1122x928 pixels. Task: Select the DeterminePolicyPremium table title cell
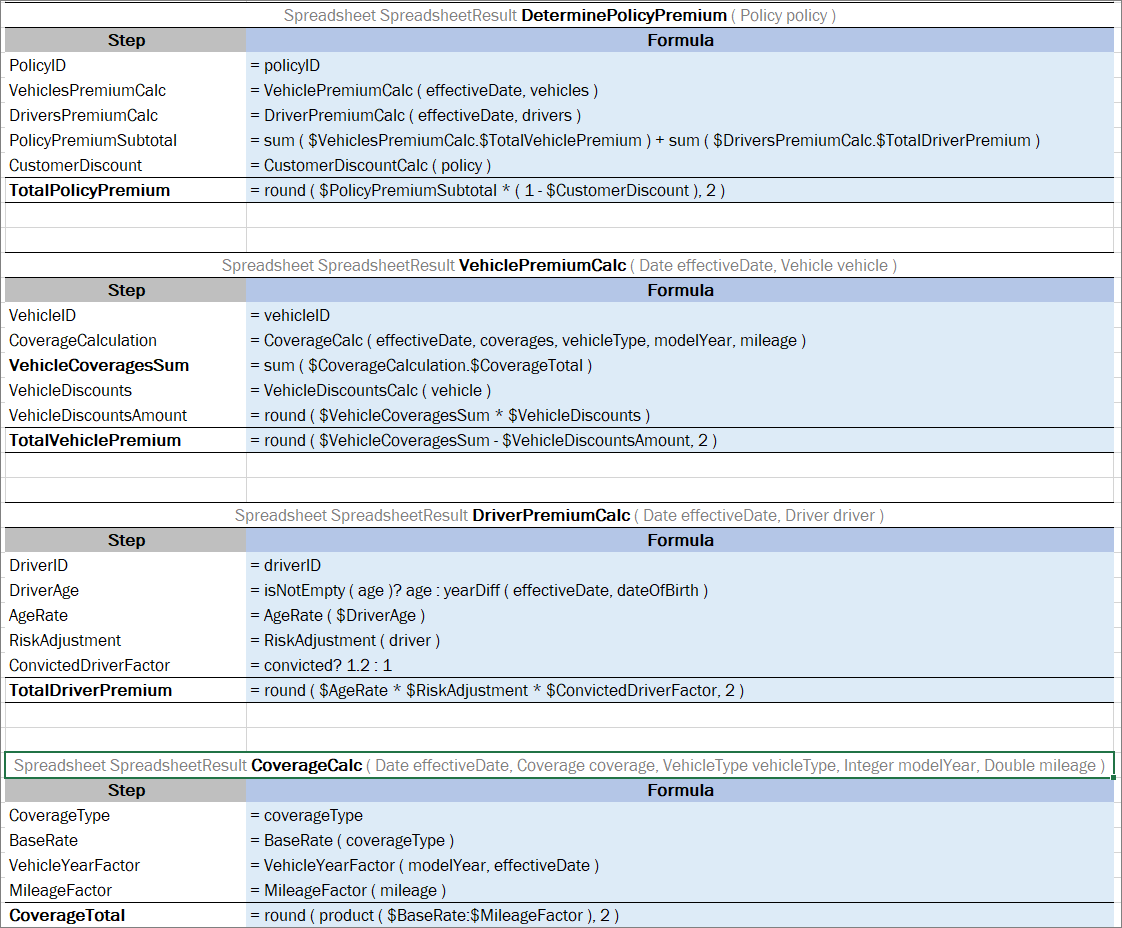pyautogui.click(x=559, y=15)
